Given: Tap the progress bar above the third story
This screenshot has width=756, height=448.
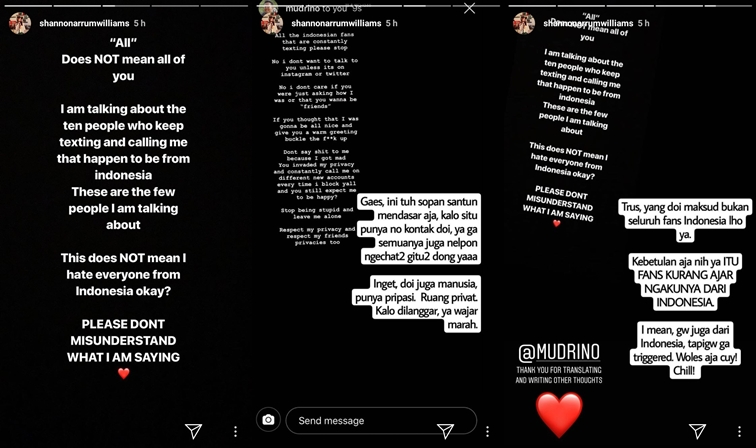Looking at the screenshot, I should 630,6.
